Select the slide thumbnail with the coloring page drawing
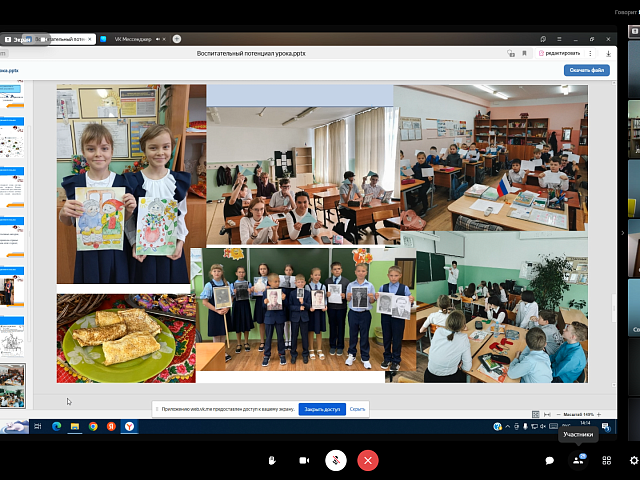The height and width of the screenshot is (480, 640). click(x=12, y=337)
